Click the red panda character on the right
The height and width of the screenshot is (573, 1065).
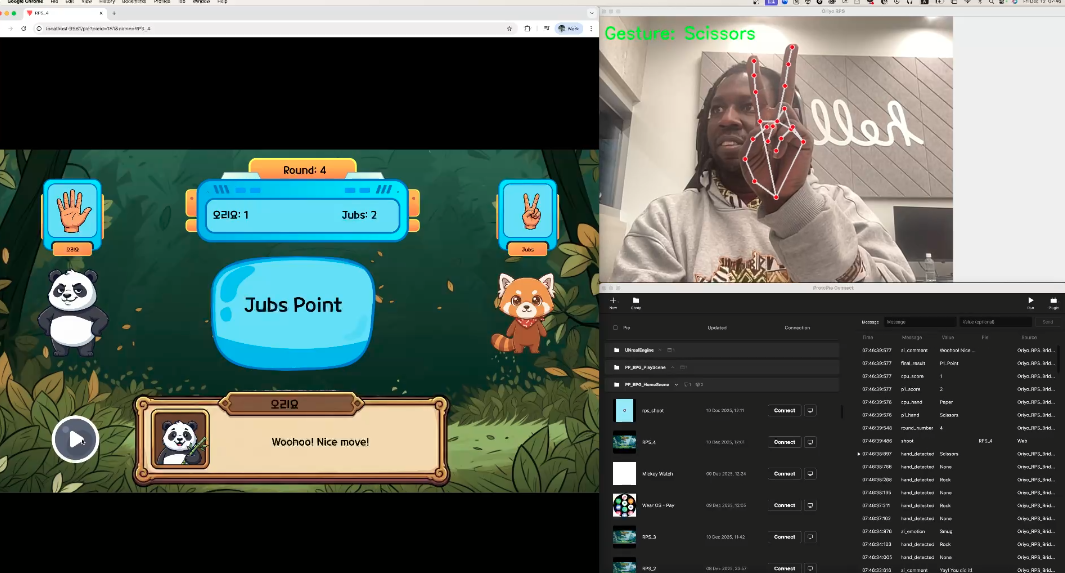point(523,312)
